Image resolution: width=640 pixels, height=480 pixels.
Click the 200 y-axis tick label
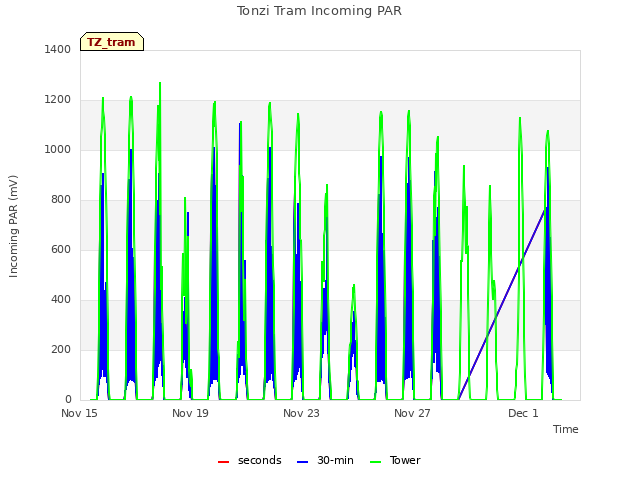[x=61, y=349]
